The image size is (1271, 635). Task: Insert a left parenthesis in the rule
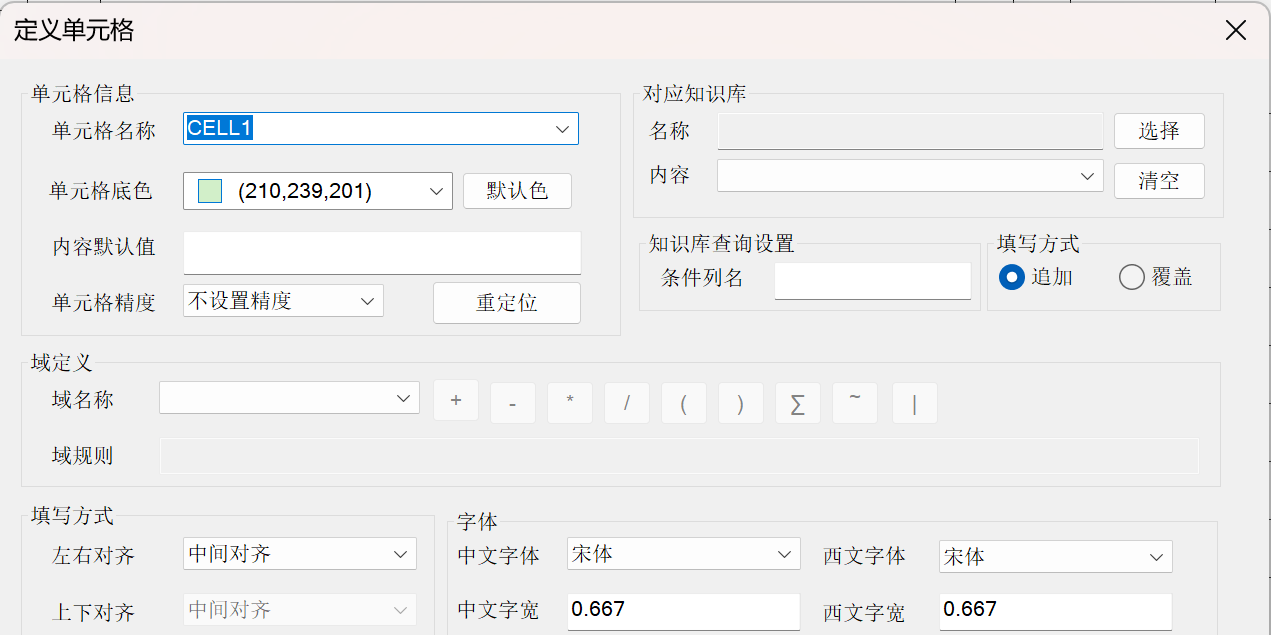(x=684, y=402)
